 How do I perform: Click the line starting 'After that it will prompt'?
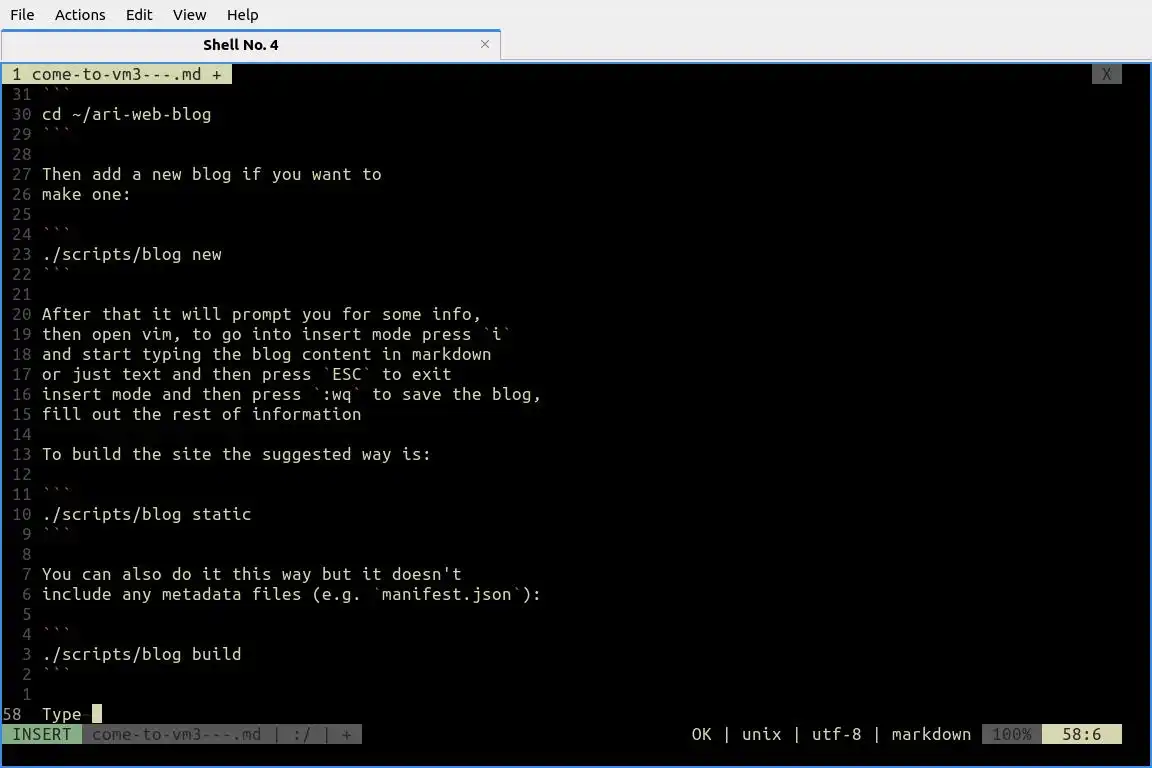(262, 315)
